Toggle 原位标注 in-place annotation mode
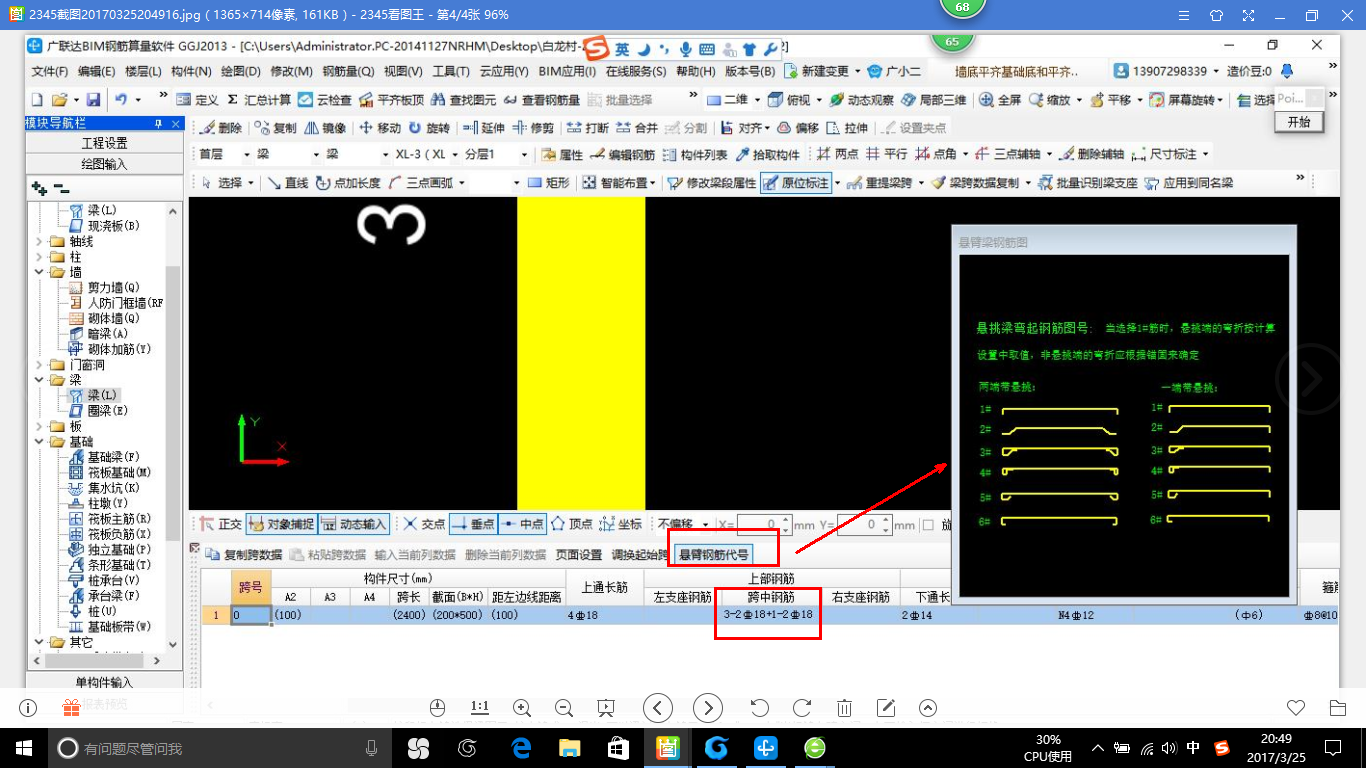This screenshot has height=768, width=1366. pyautogui.click(x=796, y=183)
